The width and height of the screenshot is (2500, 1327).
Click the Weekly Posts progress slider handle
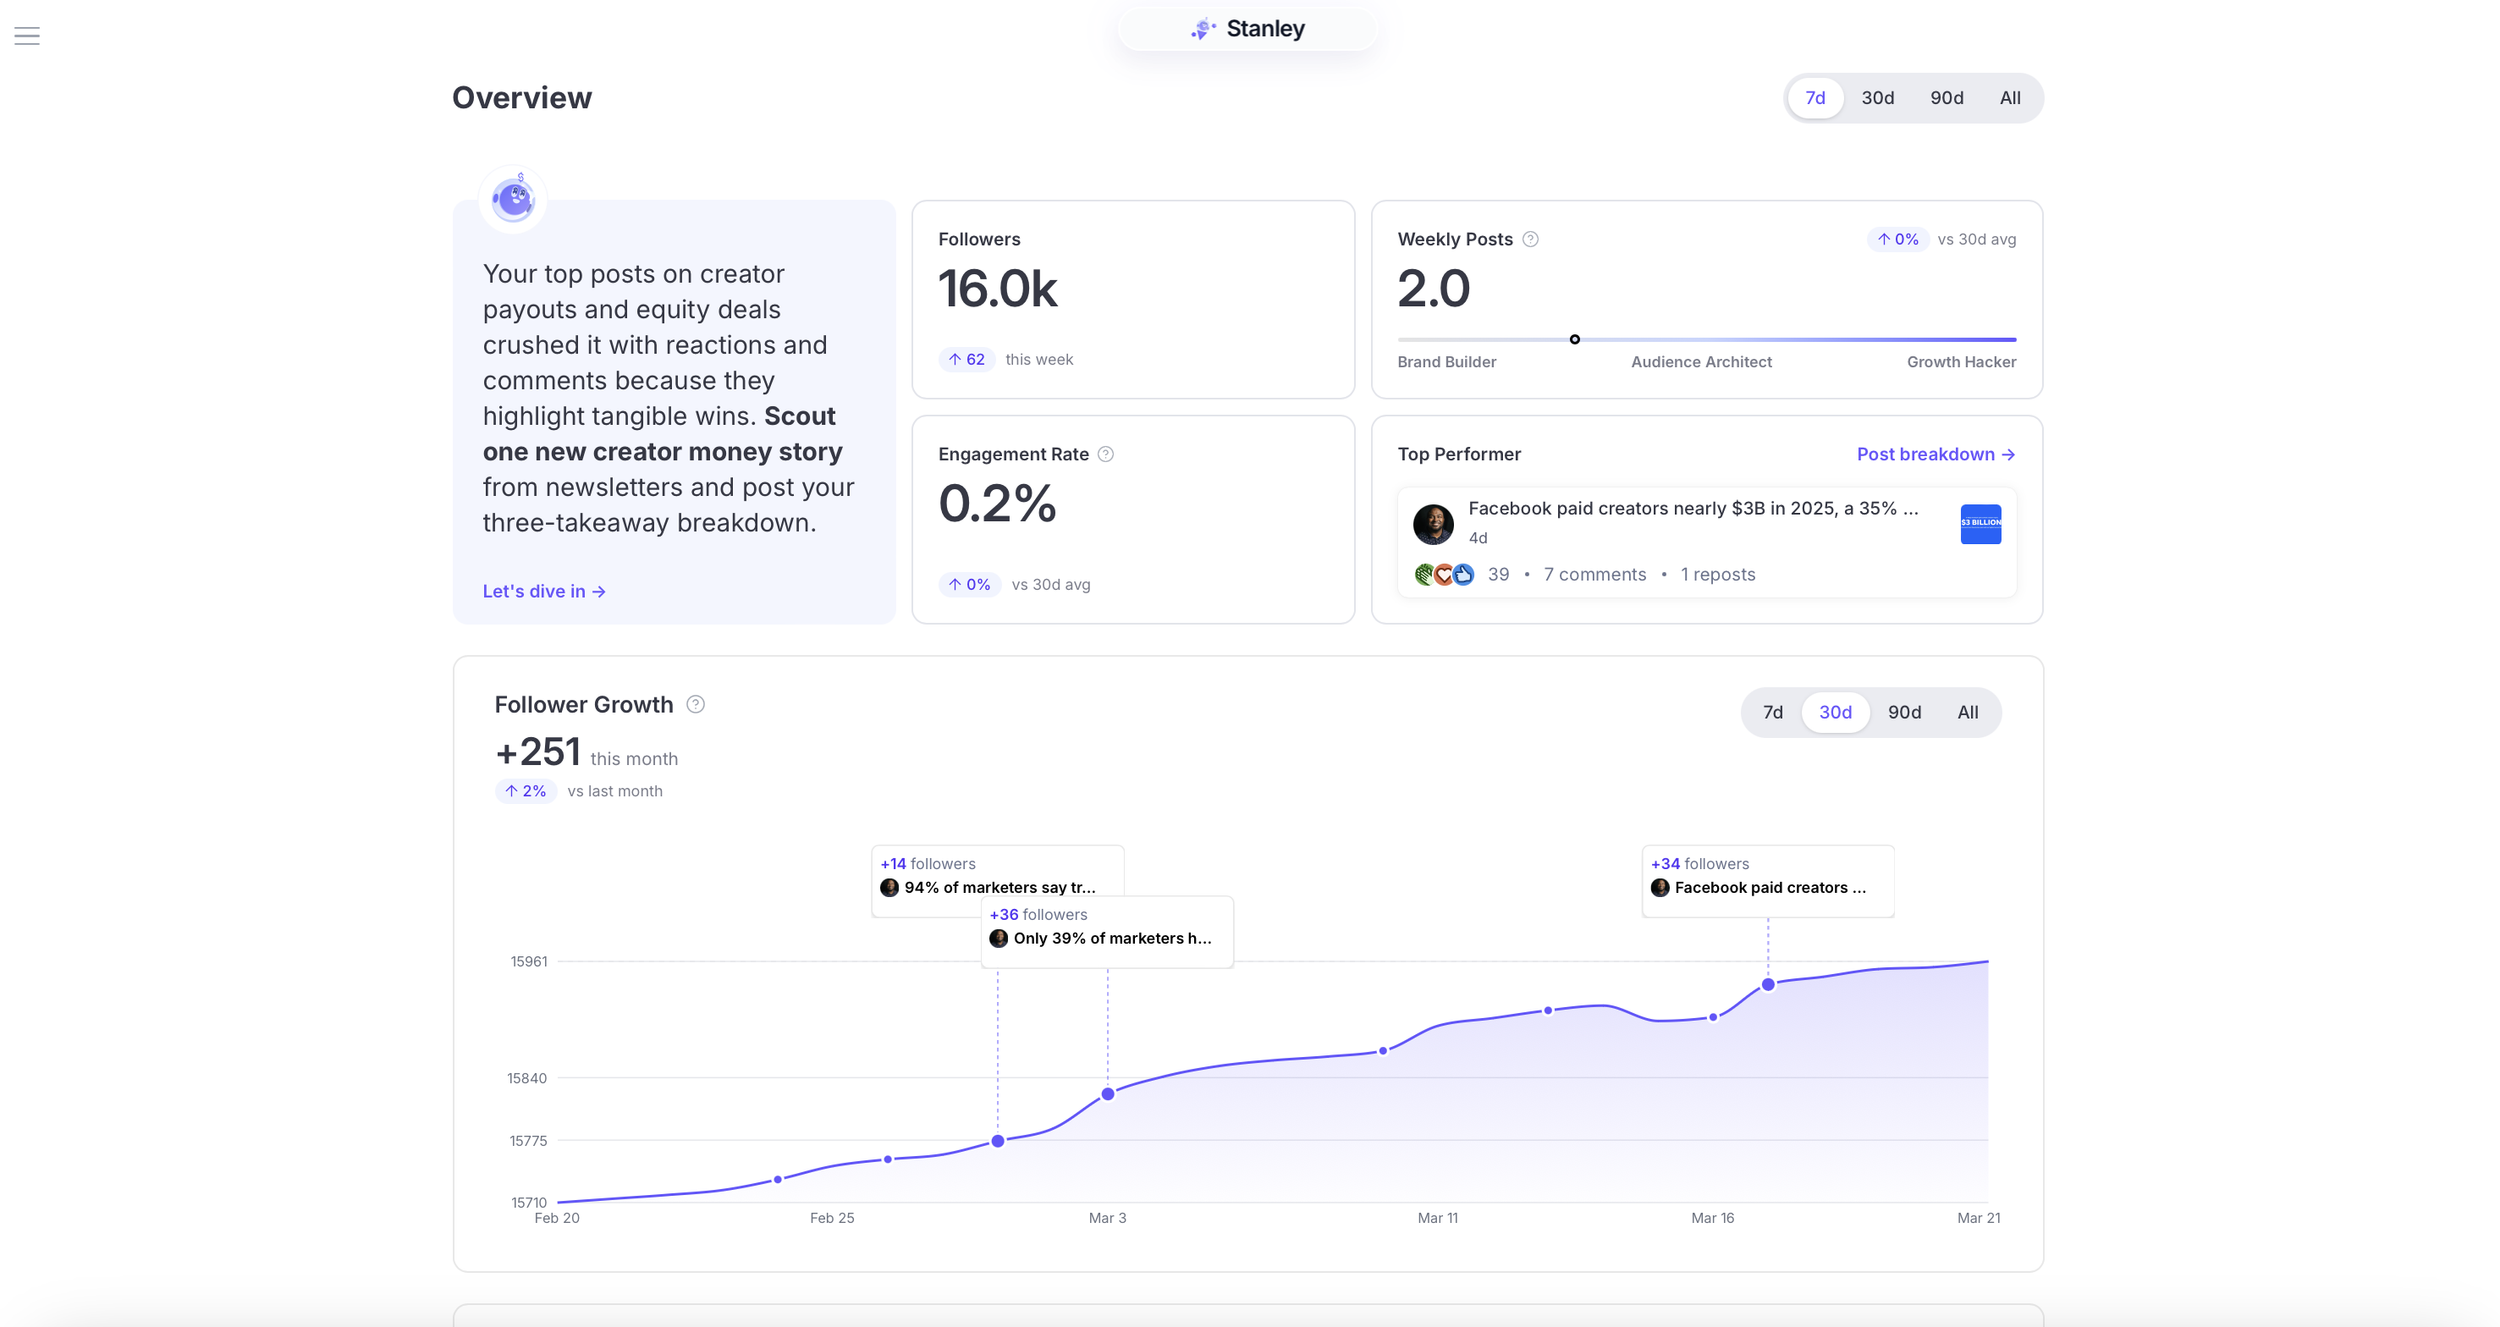(x=1575, y=340)
